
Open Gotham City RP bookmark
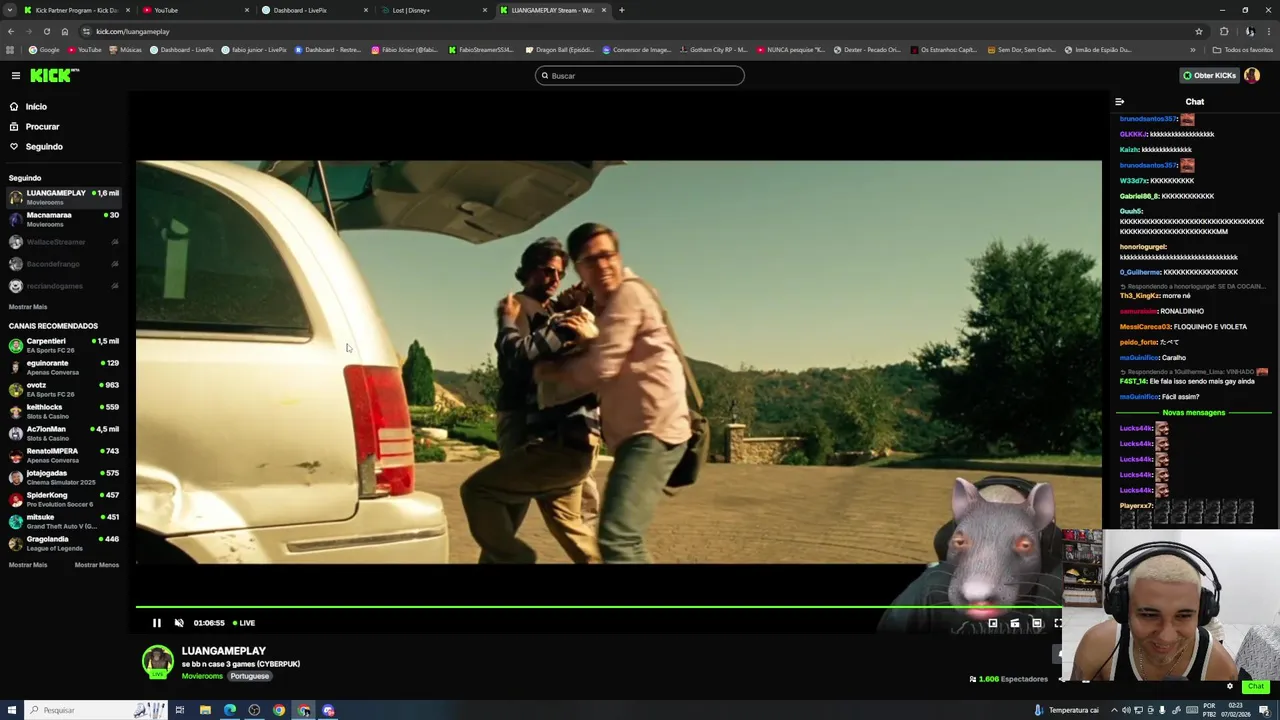714,50
